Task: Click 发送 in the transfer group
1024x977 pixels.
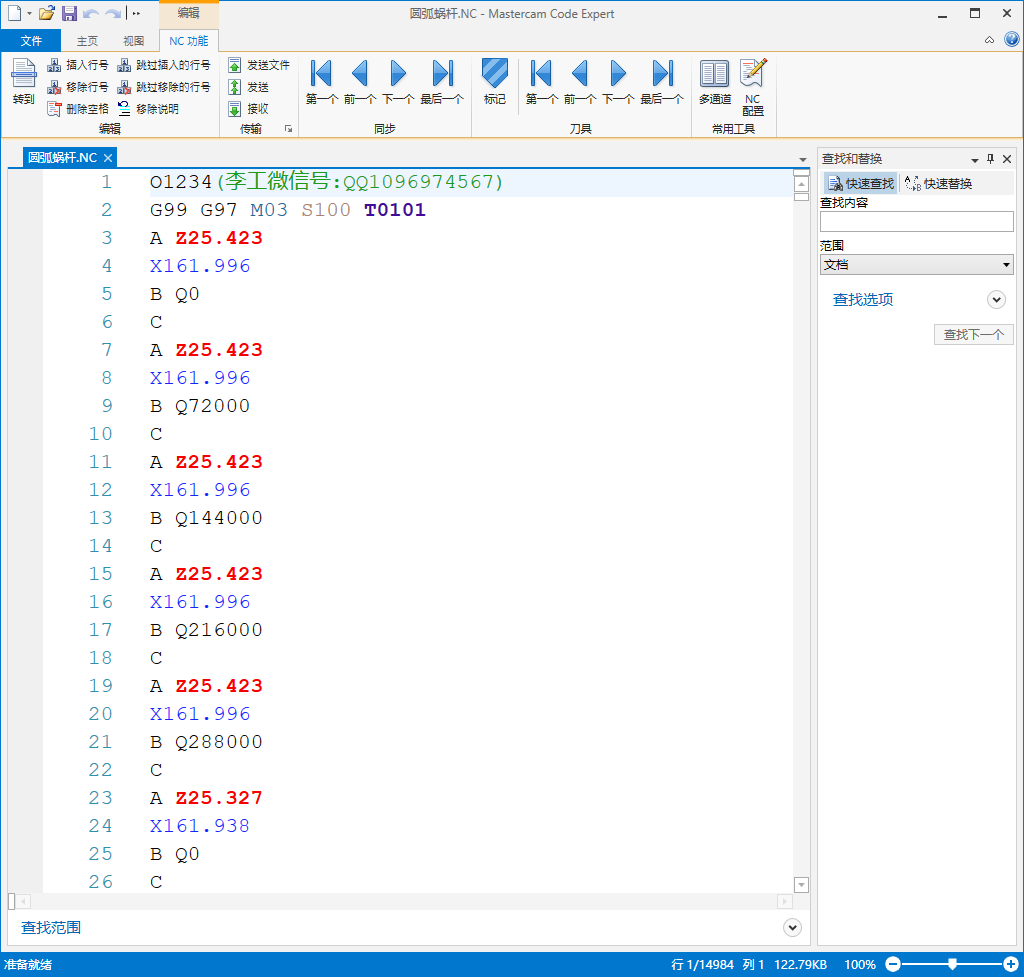Action: tap(248, 87)
